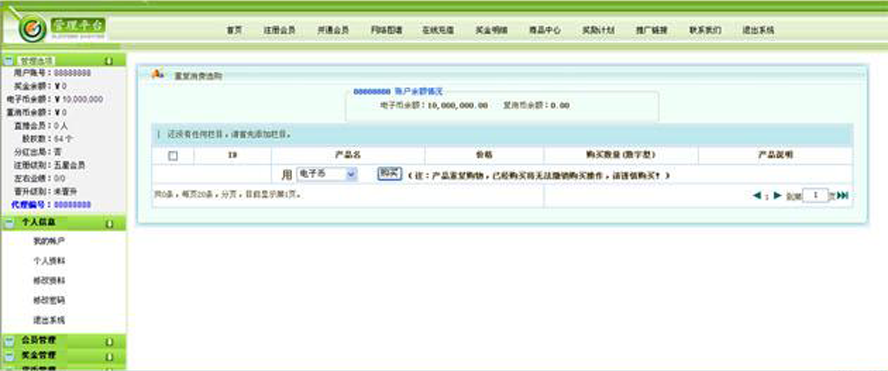Click 退出系统 in the top navigation bar
The width and height of the screenshot is (888, 371).
point(758,30)
